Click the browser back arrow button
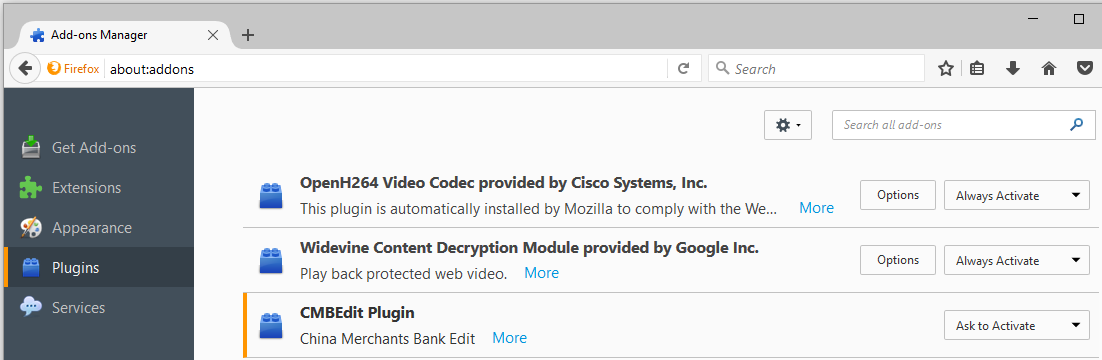The image size is (1102, 360). 25,68
